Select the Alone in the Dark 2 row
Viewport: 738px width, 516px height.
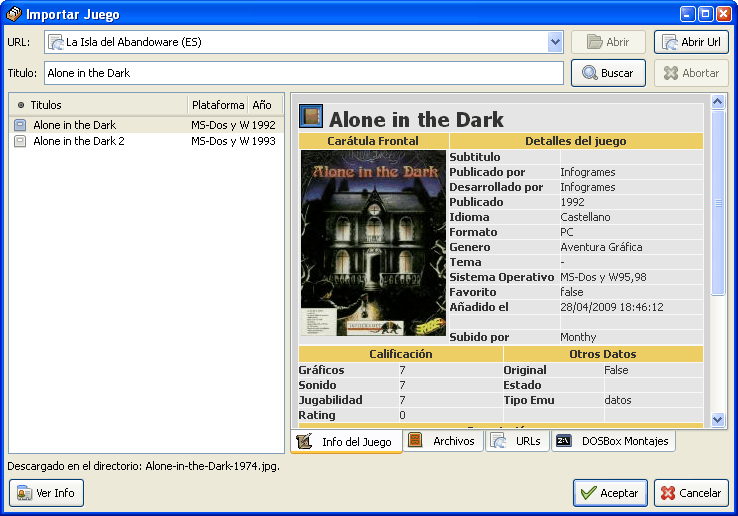(146, 141)
